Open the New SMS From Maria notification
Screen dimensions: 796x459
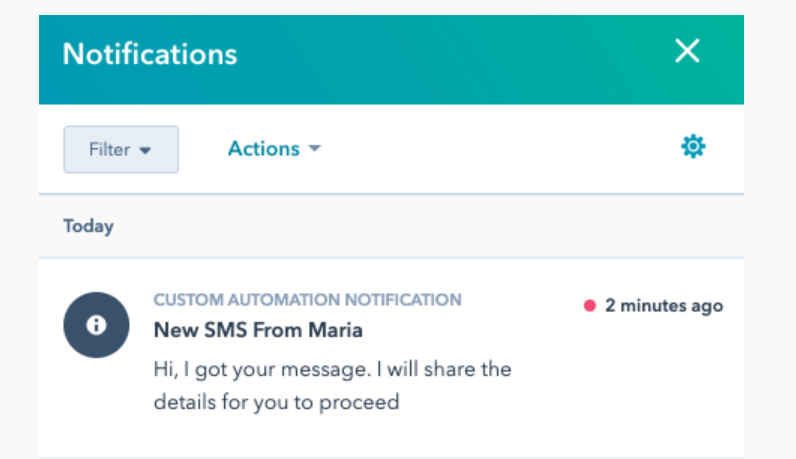pyautogui.click(x=258, y=330)
